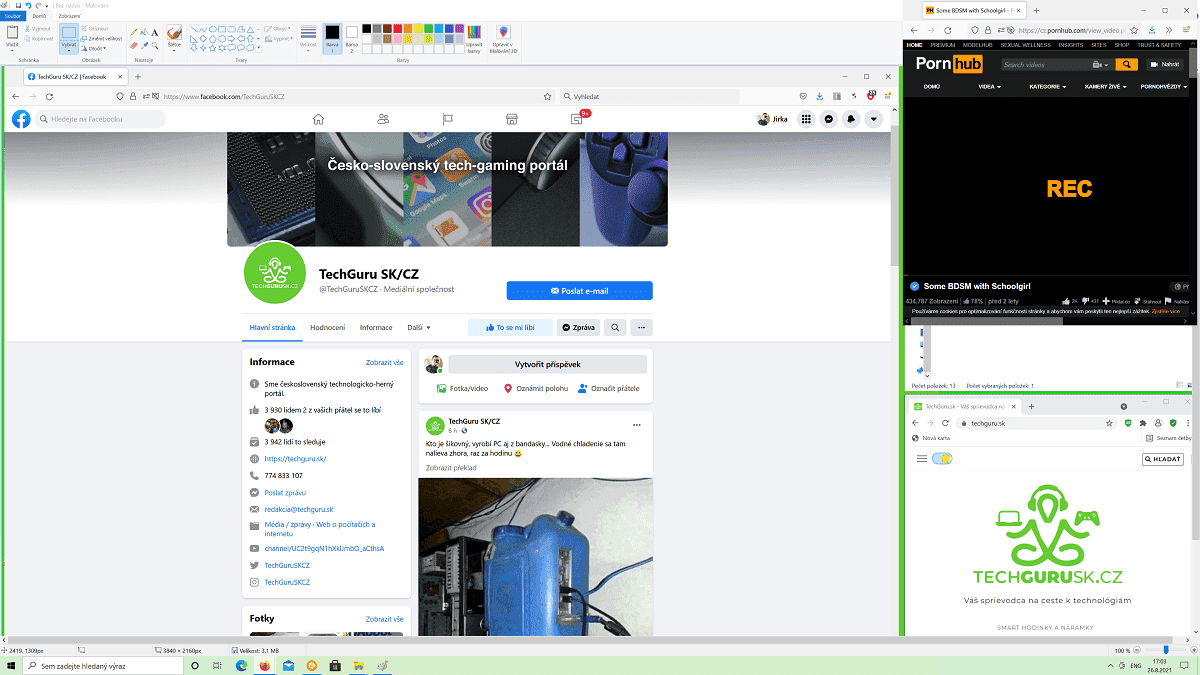Expand the KATEGORIE menu on Pornhub

[1047, 87]
